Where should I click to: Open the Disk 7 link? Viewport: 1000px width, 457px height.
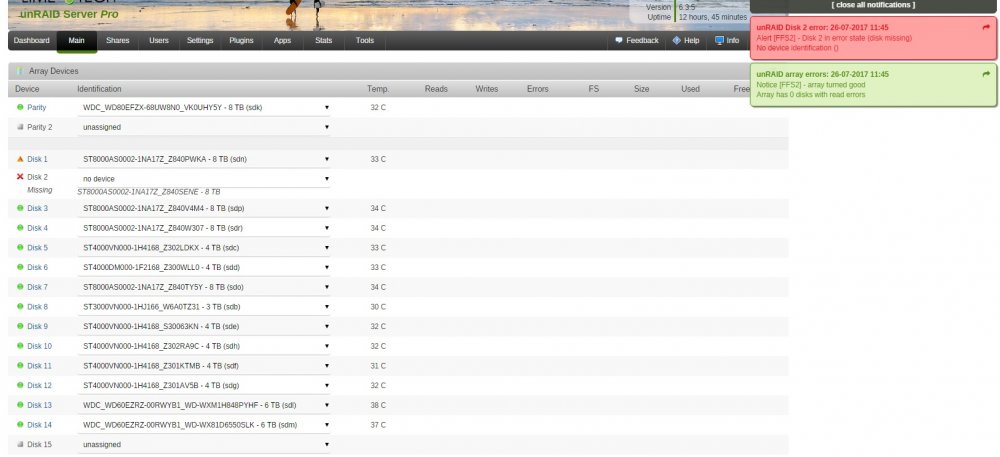click(37, 287)
